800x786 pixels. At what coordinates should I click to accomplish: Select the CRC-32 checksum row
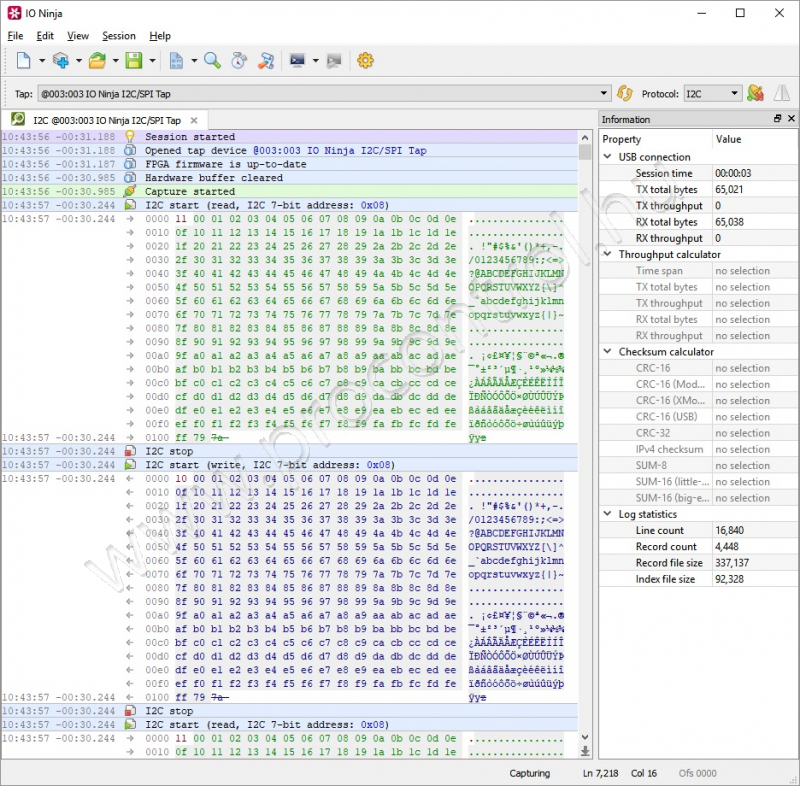click(698, 433)
